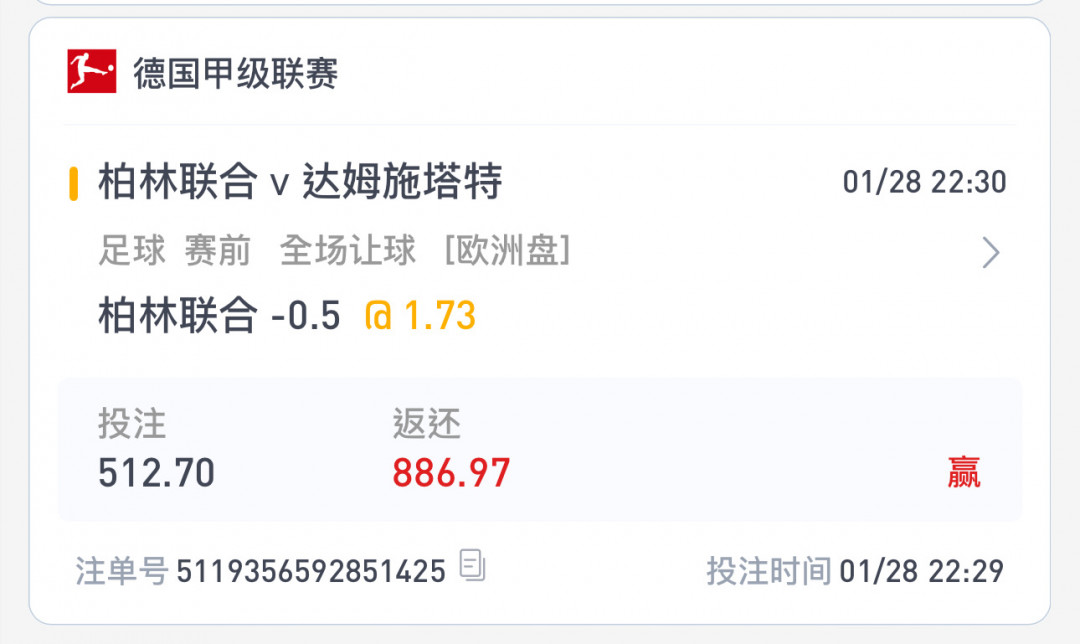The width and height of the screenshot is (1080, 644).
Task: Click the 投注 stake amount 512.70
Action: click(x=156, y=473)
